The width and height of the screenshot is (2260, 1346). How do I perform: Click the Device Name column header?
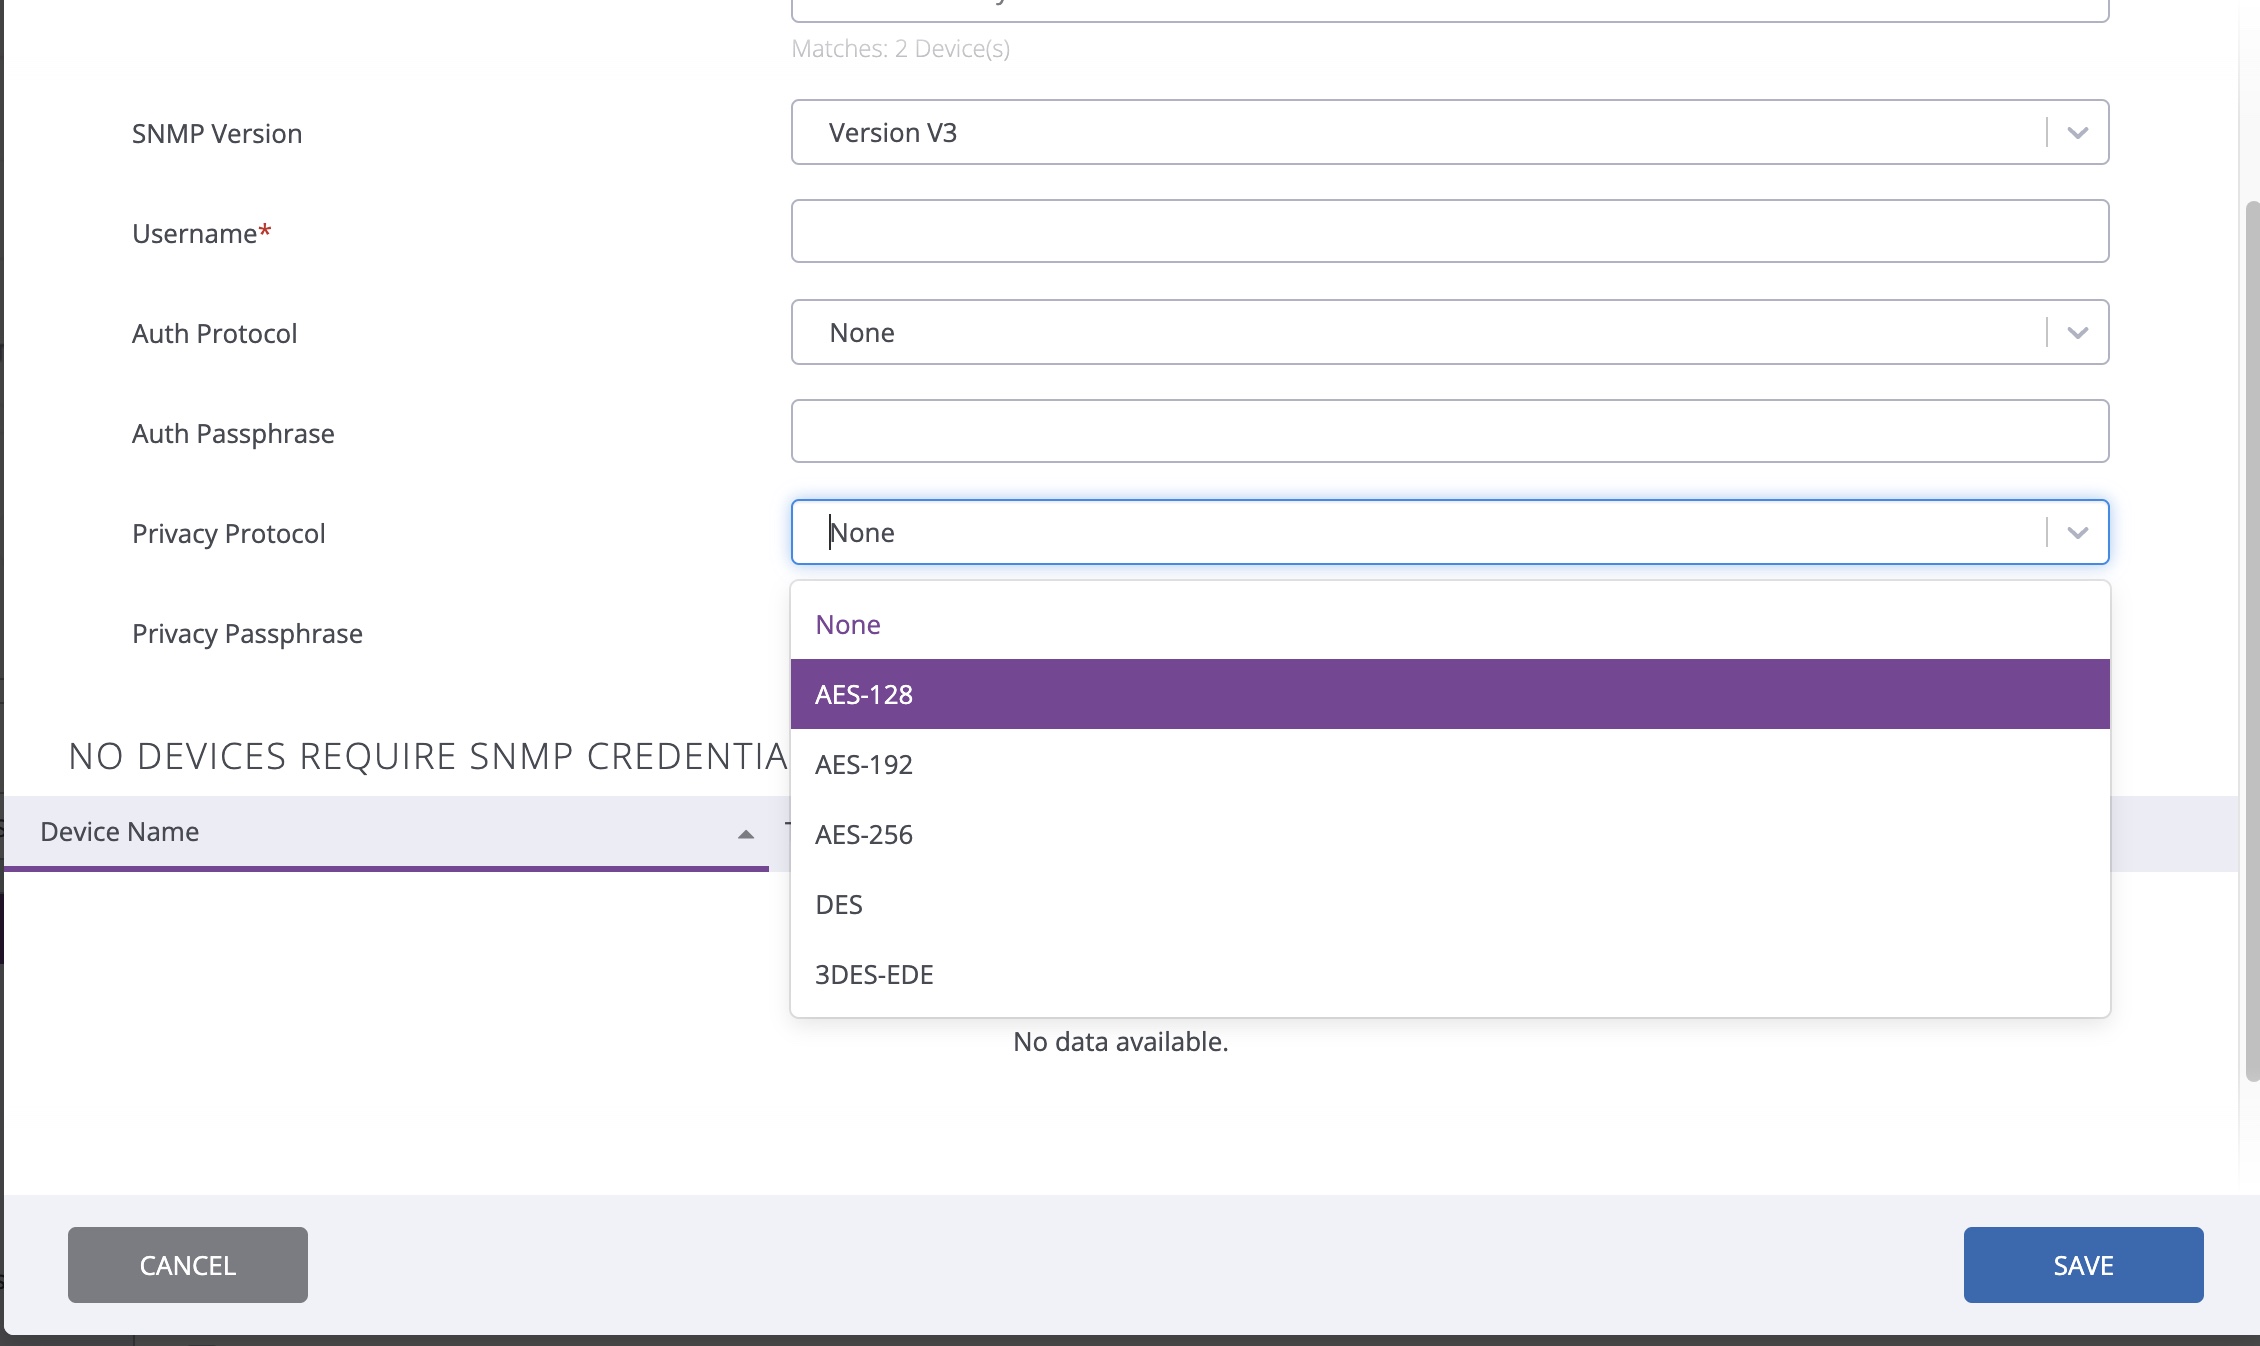coord(120,832)
